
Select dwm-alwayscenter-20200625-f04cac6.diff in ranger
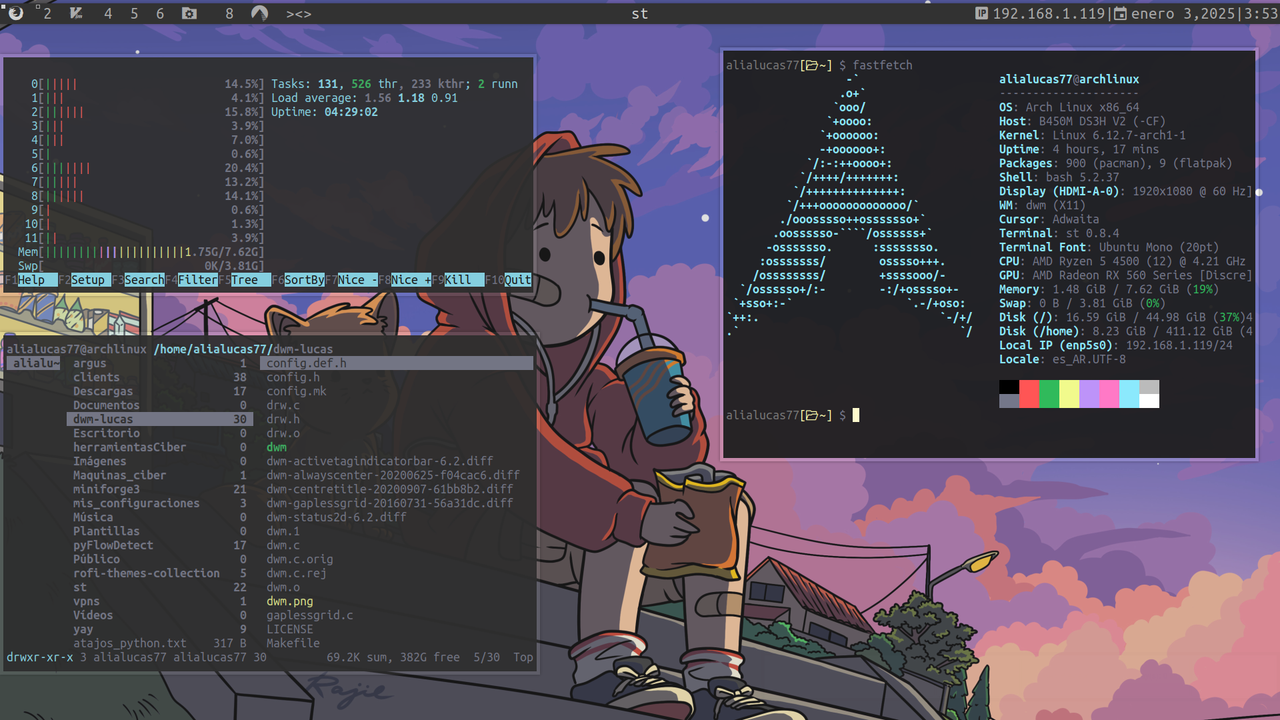click(x=394, y=475)
